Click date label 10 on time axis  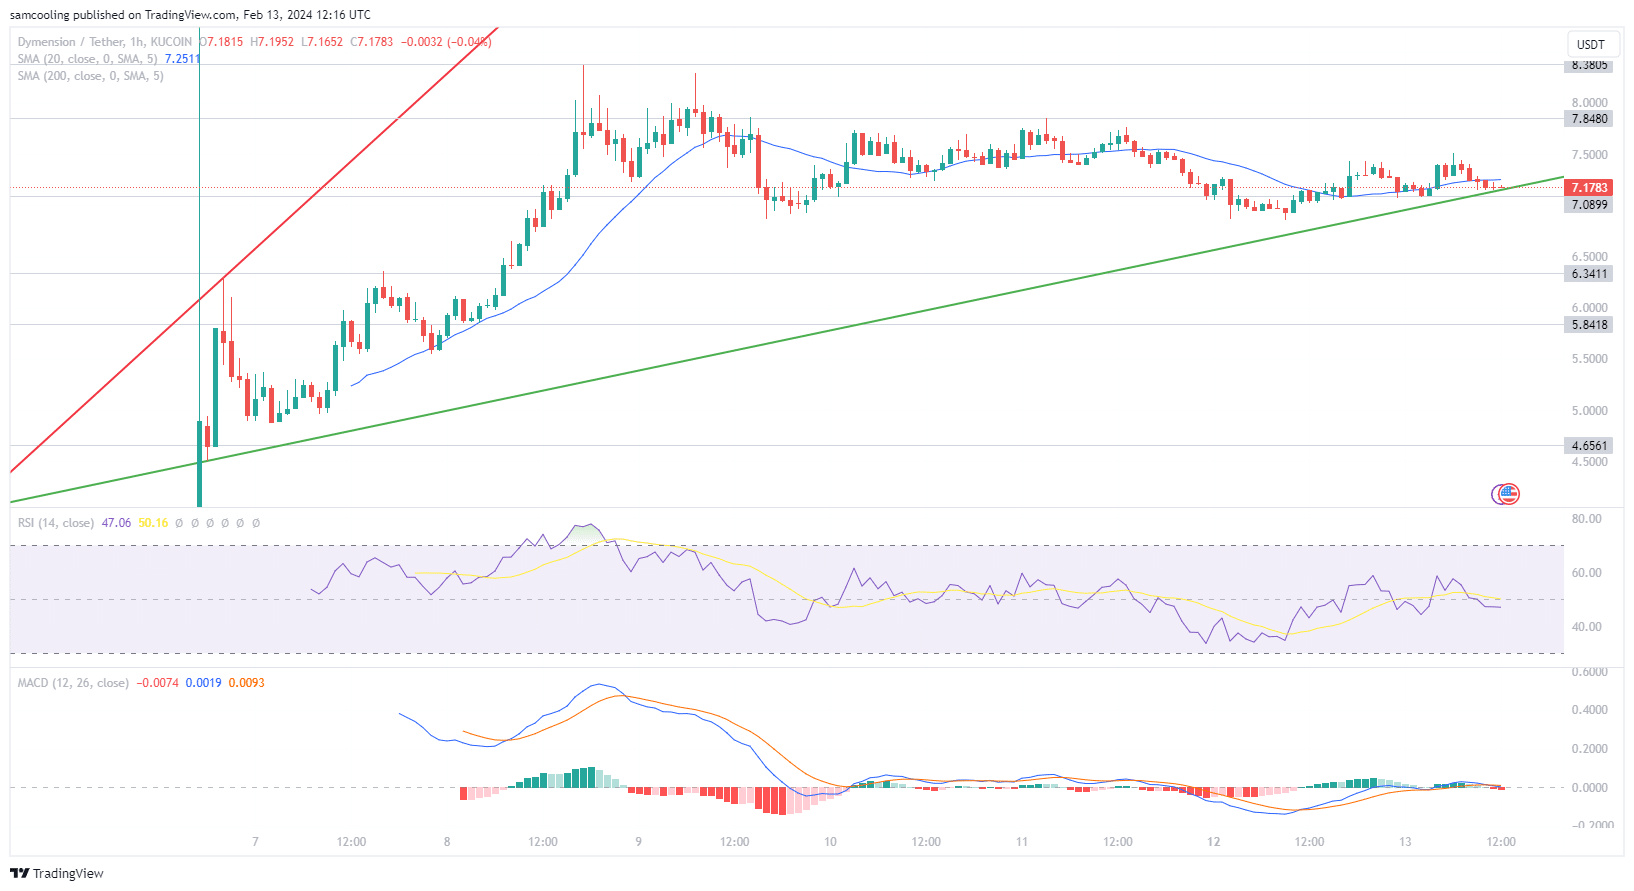click(830, 842)
